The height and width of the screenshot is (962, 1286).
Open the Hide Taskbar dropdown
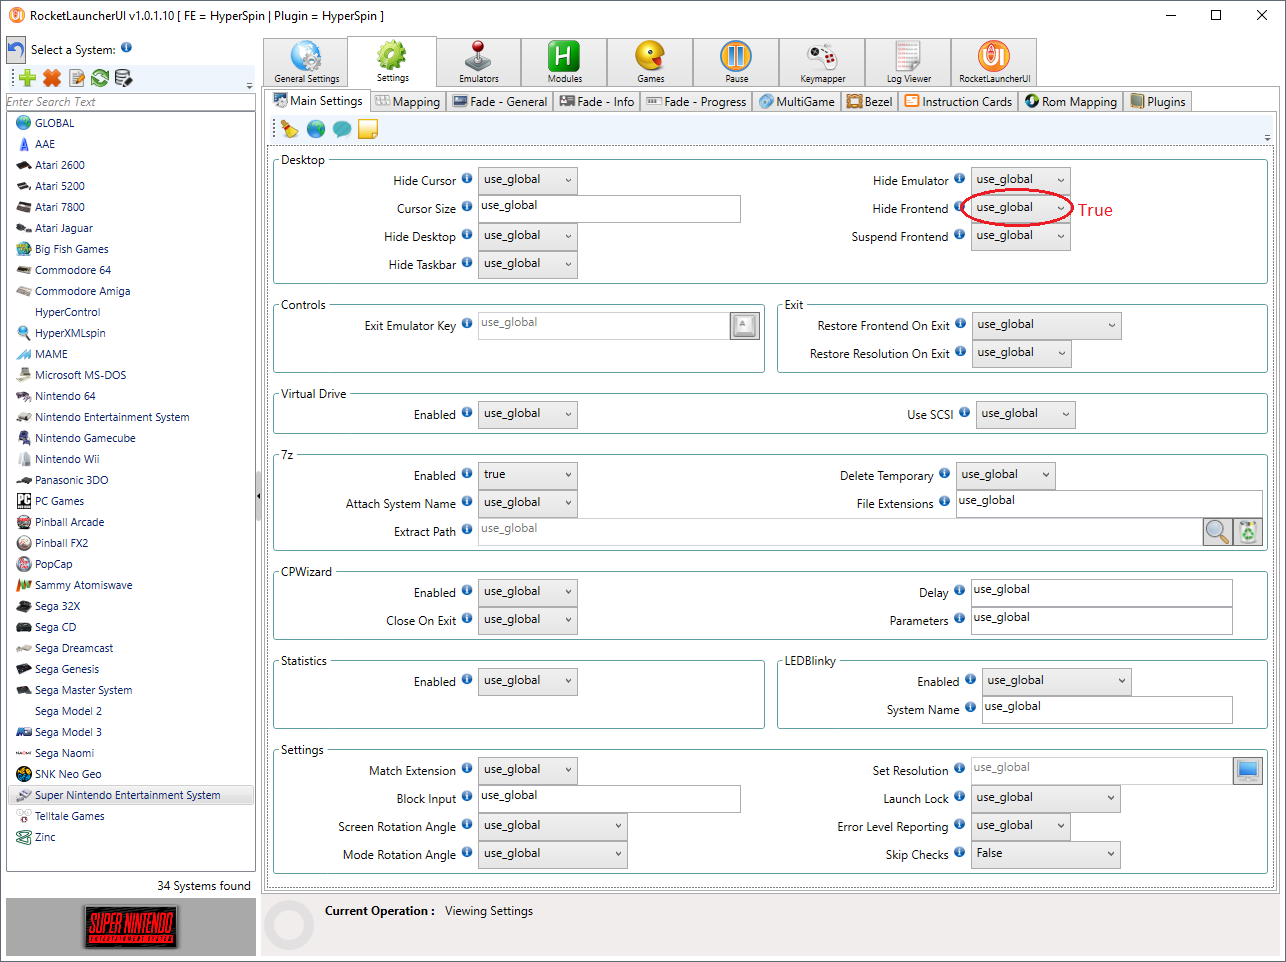click(528, 264)
